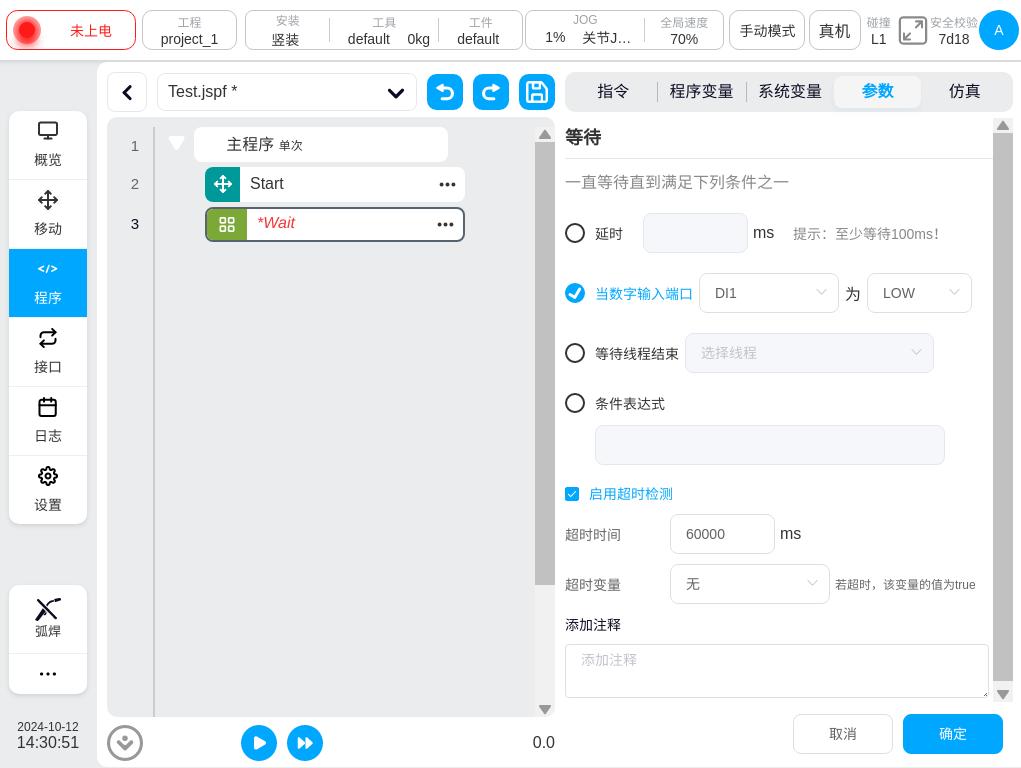Open the 设置 settings page
Image resolution: width=1021 pixels, height=768 pixels.
pos(48,489)
